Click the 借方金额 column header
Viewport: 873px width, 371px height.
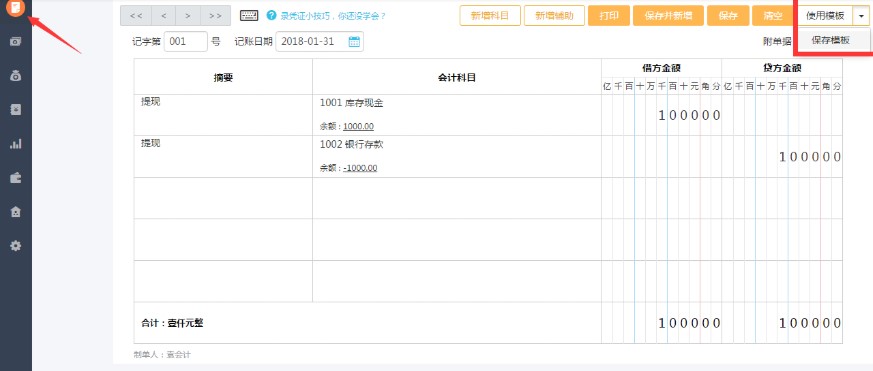pyautogui.click(x=661, y=69)
